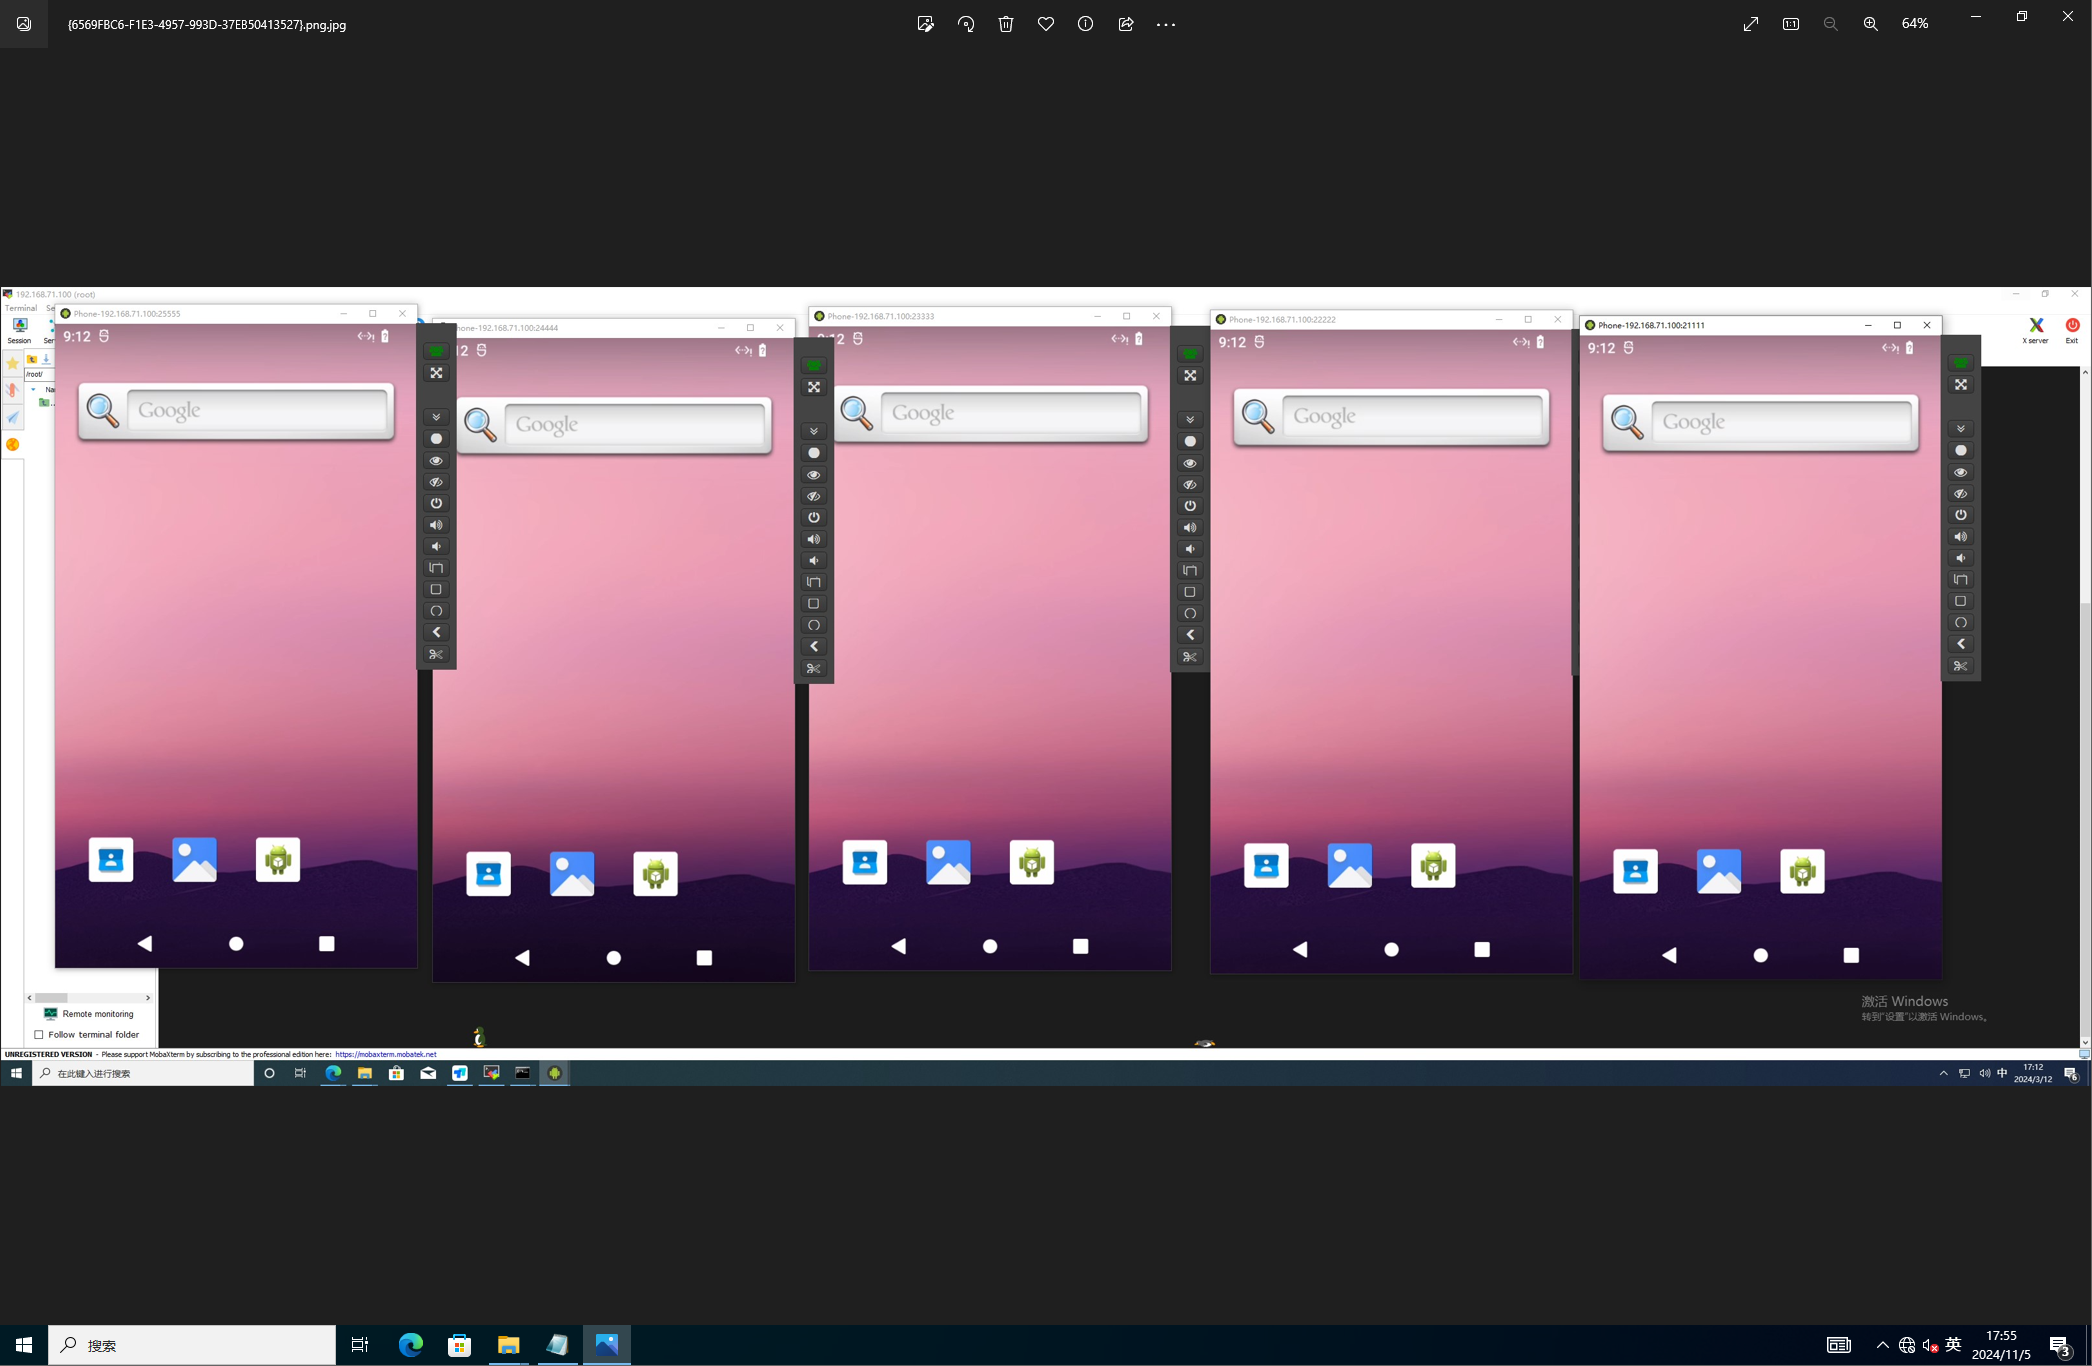The width and height of the screenshot is (2092, 1366).
Task: Click power icon on Phone 24444 toolbar
Action: [814, 518]
